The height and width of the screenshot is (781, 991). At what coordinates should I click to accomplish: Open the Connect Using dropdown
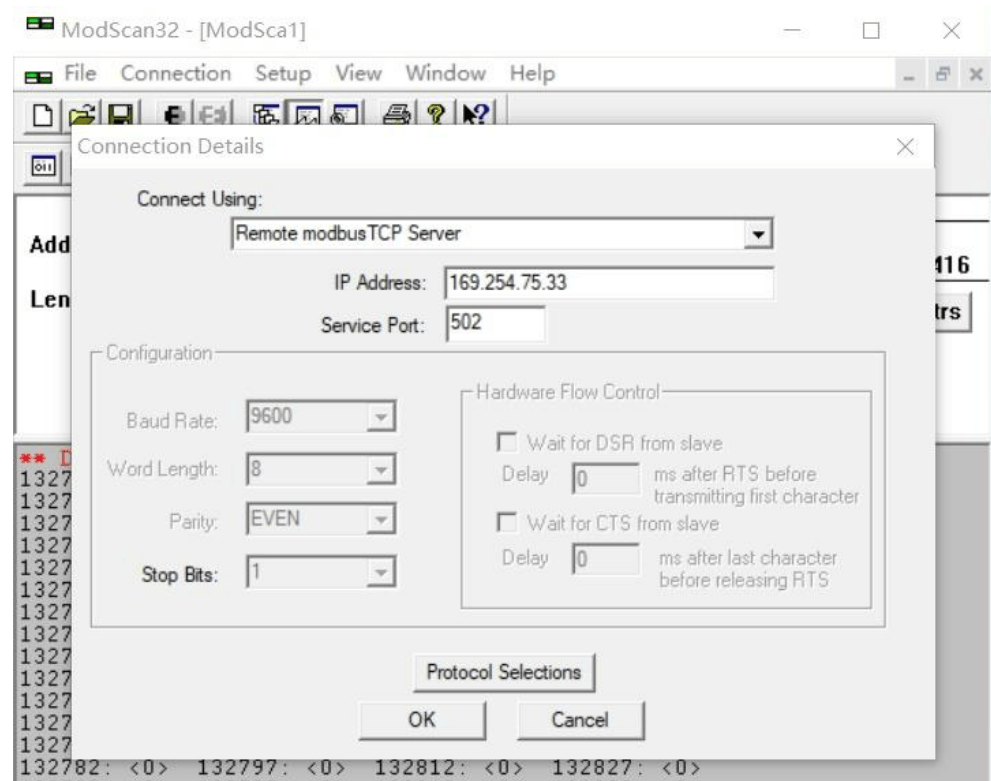758,234
